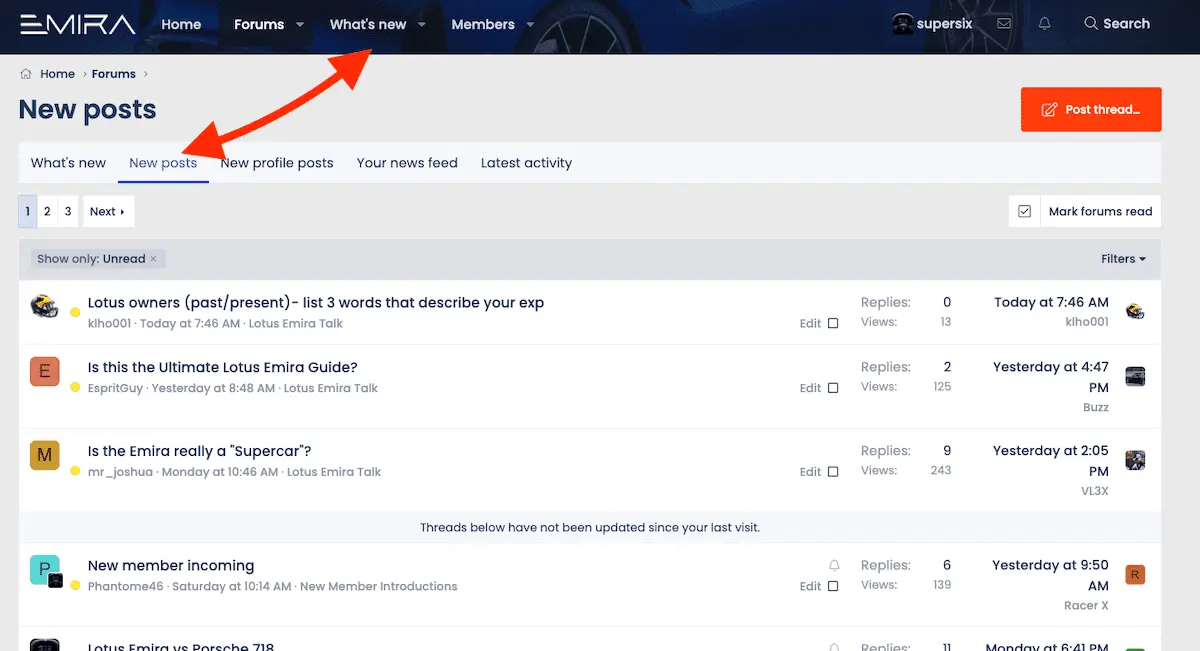Click the EMIRA site logo
The height and width of the screenshot is (651, 1200).
[x=78, y=24]
